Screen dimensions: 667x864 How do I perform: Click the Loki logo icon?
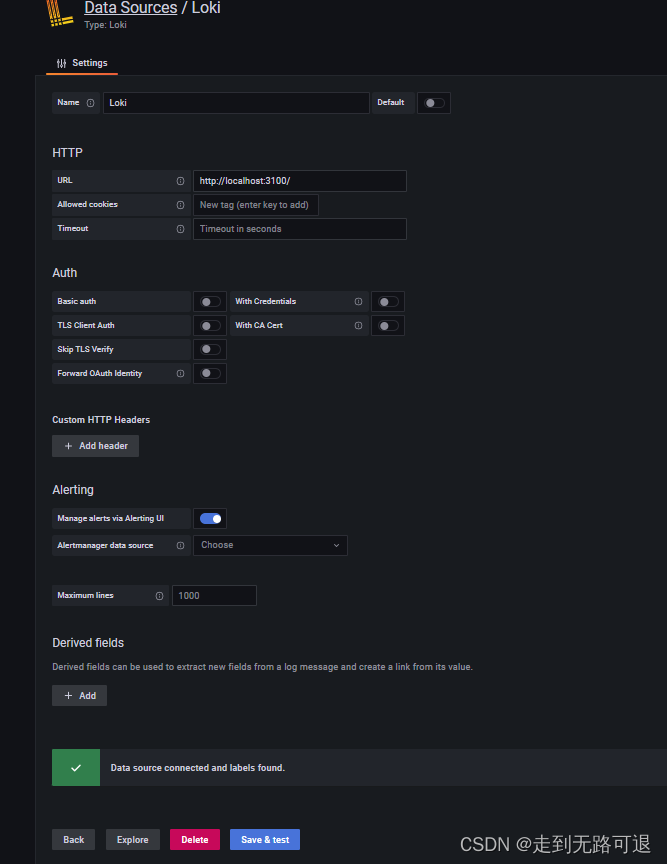tap(60, 13)
